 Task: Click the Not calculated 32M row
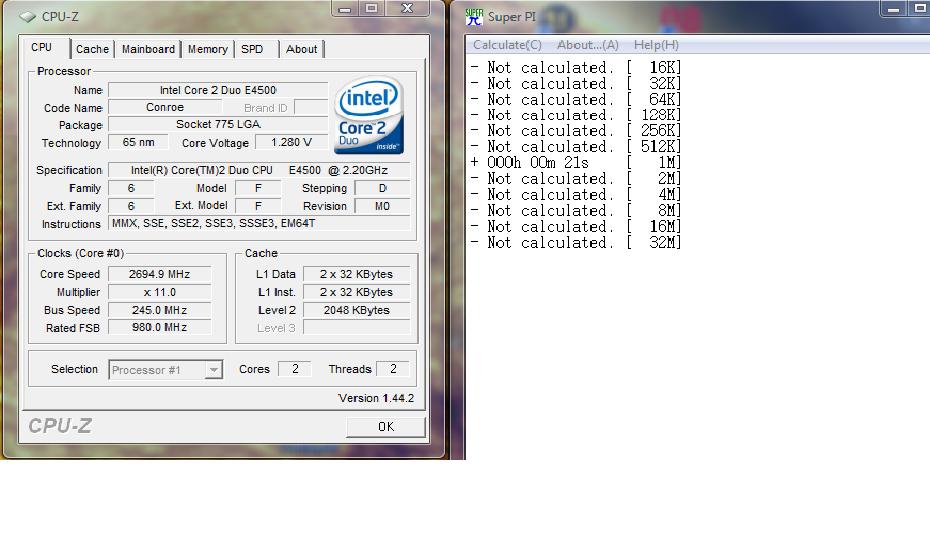pyautogui.click(x=576, y=243)
